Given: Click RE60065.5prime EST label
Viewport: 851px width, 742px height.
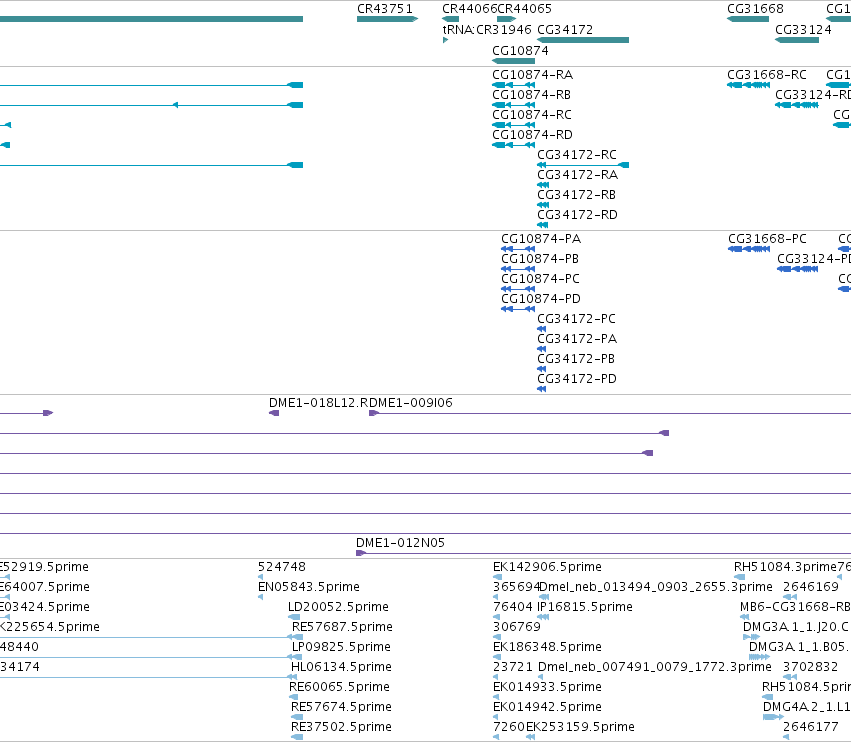Looking at the screenshot, I should click(x=339, y=687).
